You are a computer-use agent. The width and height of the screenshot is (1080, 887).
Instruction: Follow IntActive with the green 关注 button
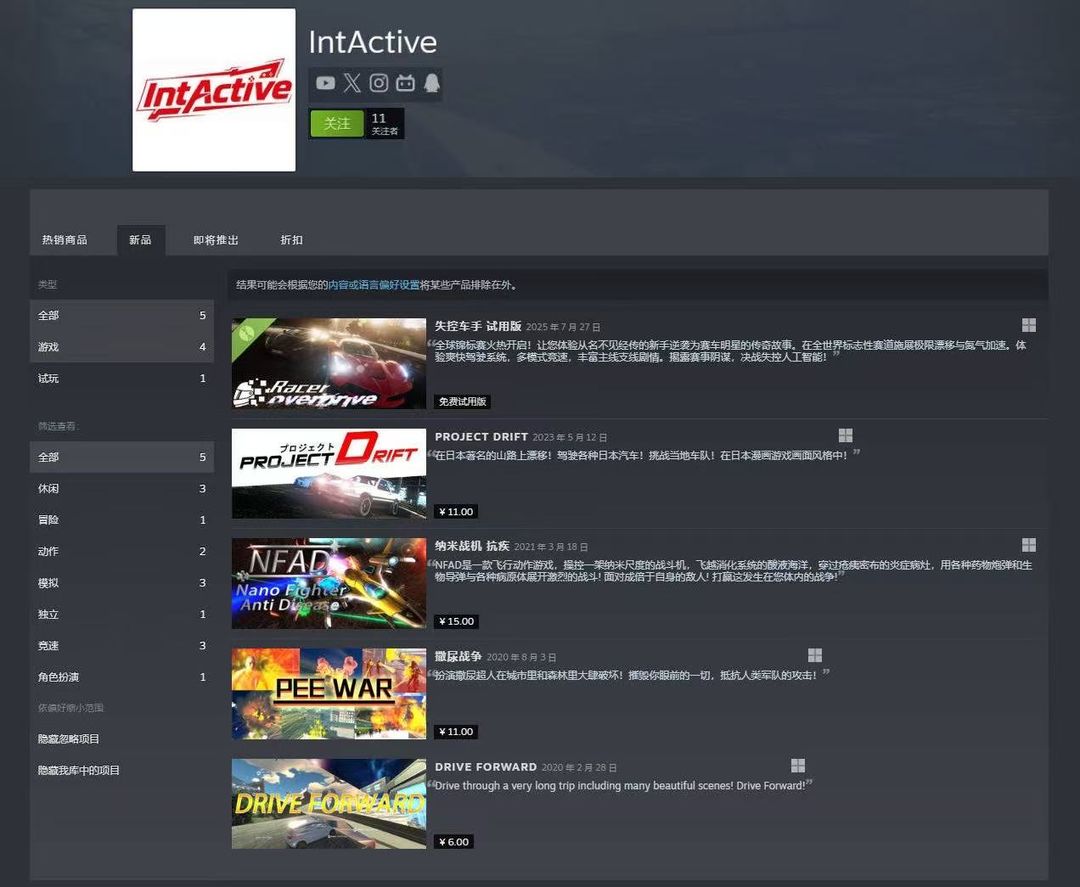tap(337, 123)
